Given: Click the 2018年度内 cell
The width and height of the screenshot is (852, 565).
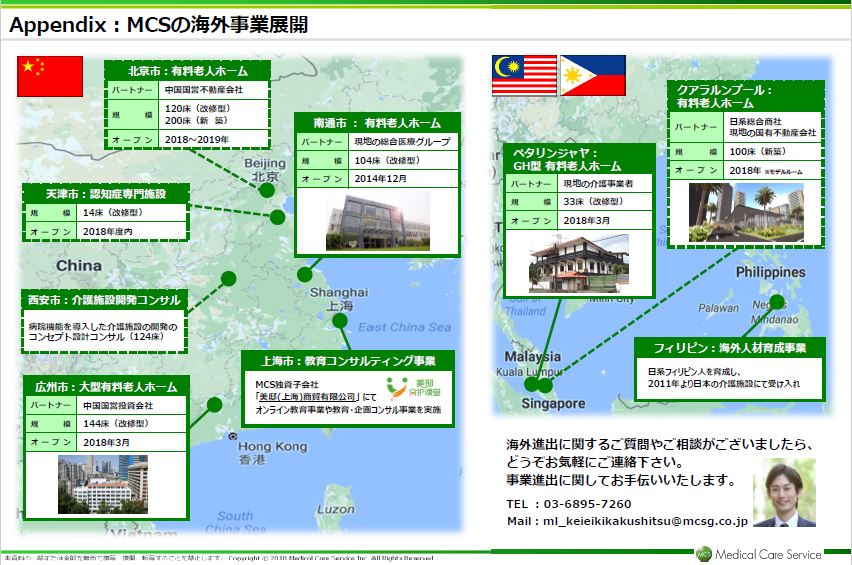Looking at the screenshot, I should pos(132,231).
